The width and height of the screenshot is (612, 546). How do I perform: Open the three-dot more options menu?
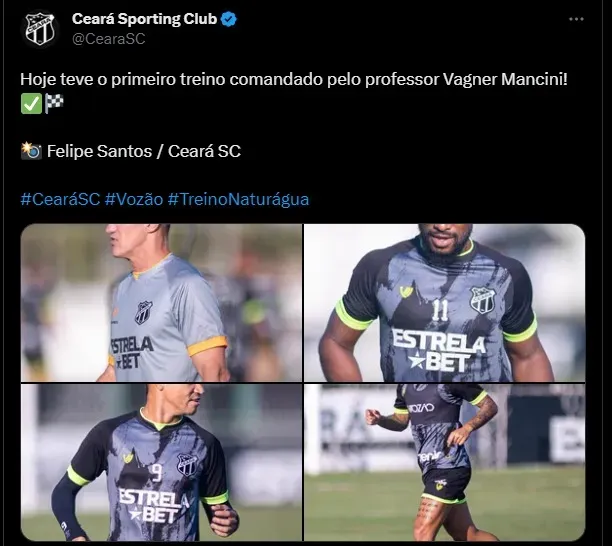pyautogui.click(x=576, y=19)
